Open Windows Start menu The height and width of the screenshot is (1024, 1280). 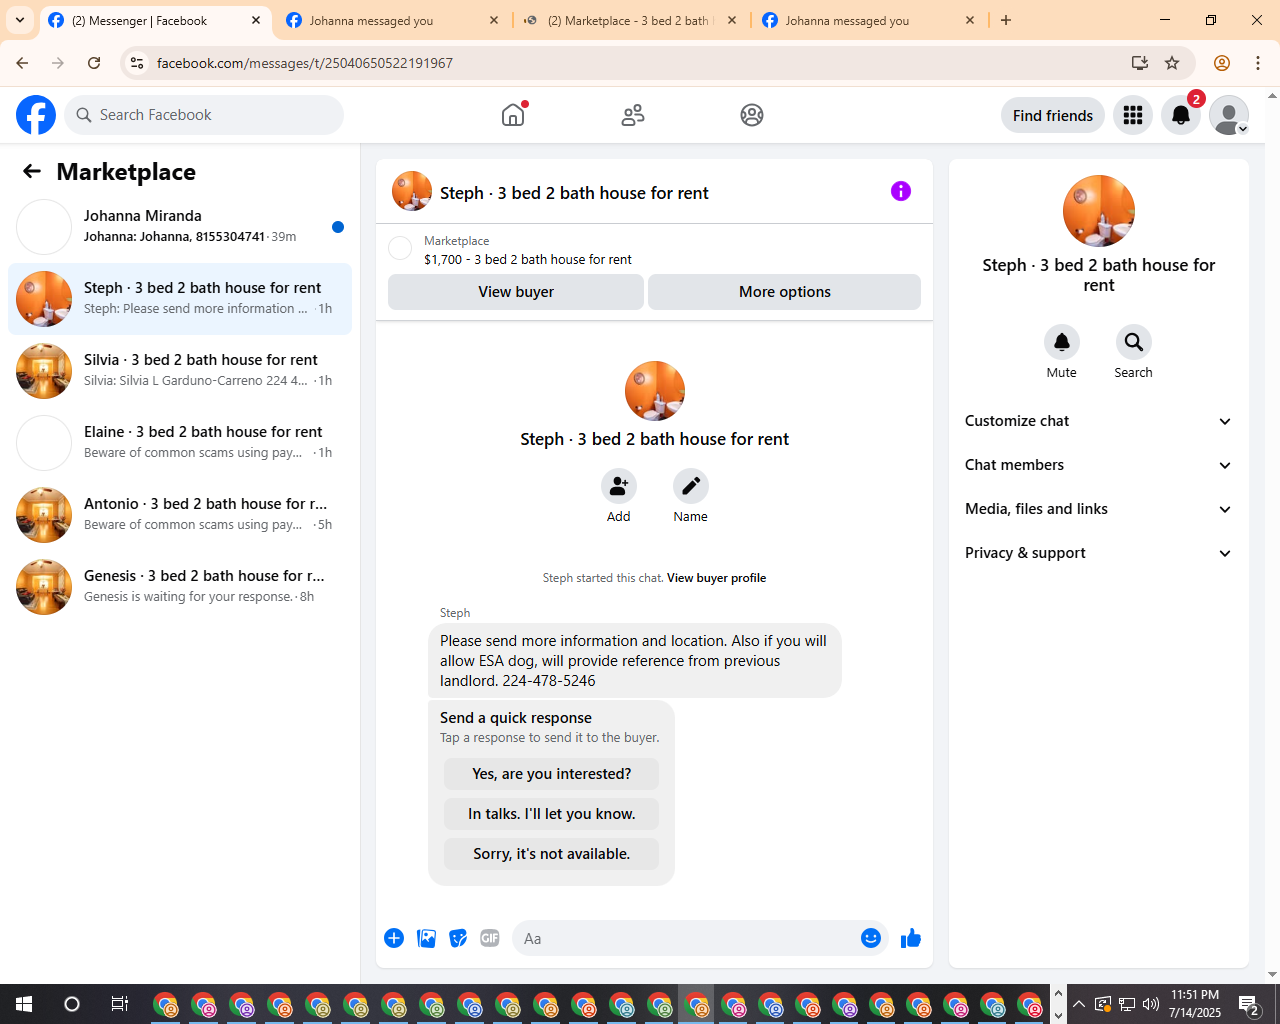pos(24,1004)
